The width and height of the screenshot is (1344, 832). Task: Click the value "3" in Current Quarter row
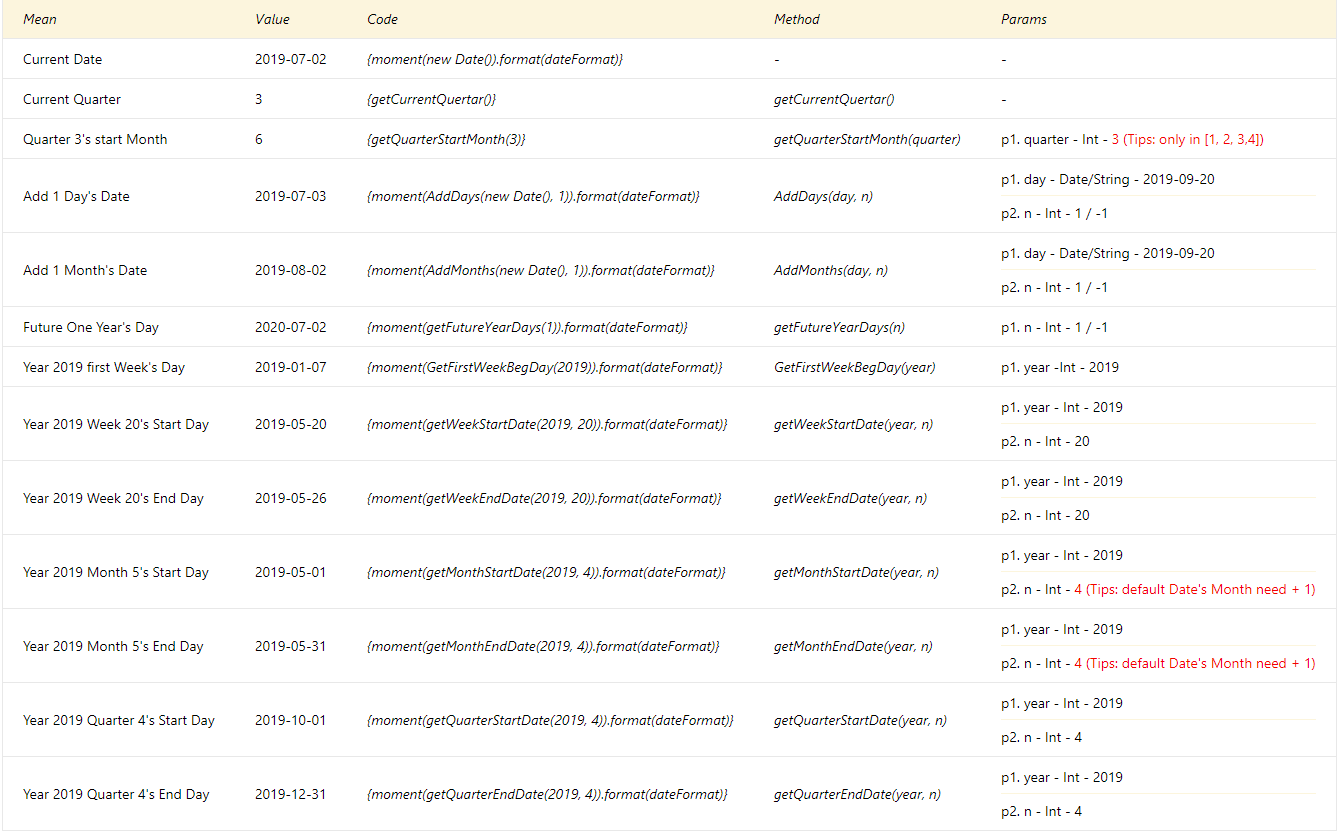[259, 99]
